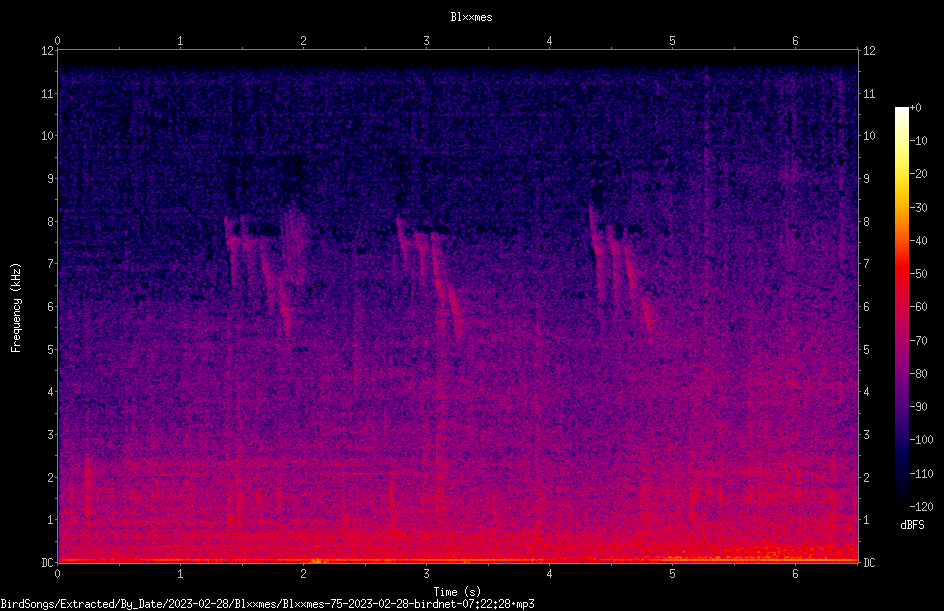Click the file path text at bottom

pyautogui.click(x=267, y=604)
